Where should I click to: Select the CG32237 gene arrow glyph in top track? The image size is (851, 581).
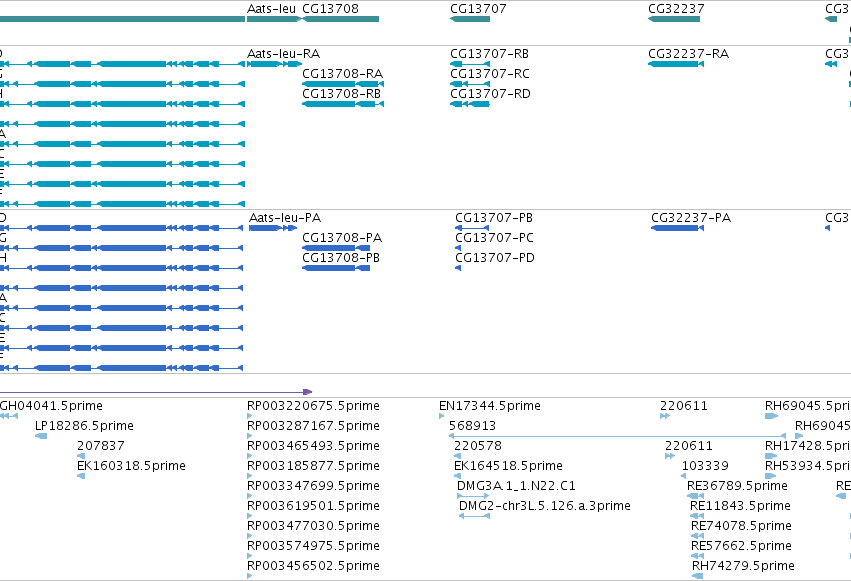[674, 19]
